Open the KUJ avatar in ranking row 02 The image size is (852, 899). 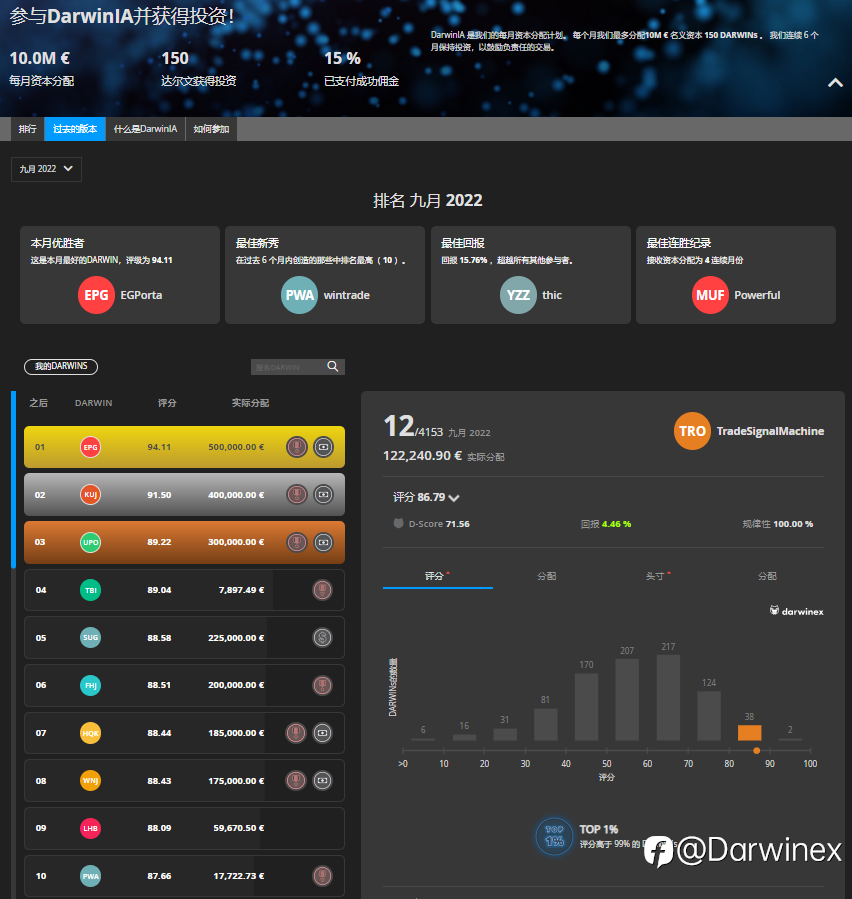tap(91, 494)
